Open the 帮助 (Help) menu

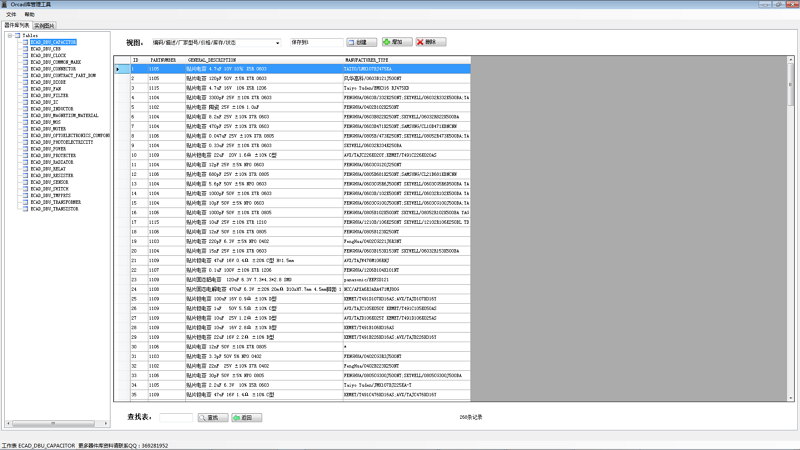pos(29,15)
